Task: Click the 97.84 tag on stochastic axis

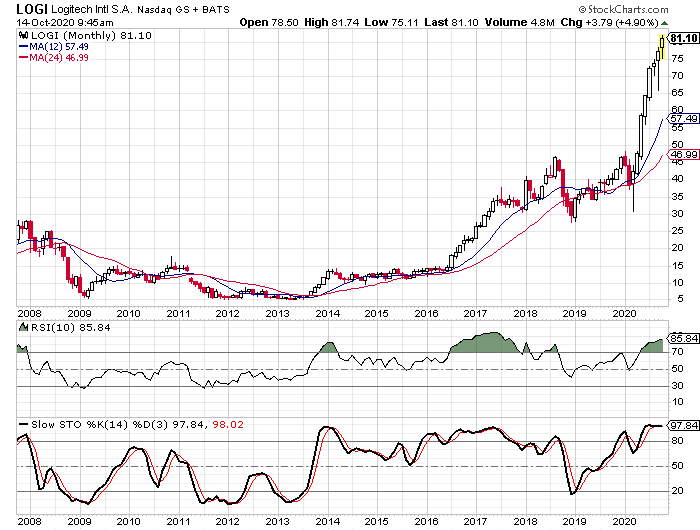Action: (x=683, y=426)
